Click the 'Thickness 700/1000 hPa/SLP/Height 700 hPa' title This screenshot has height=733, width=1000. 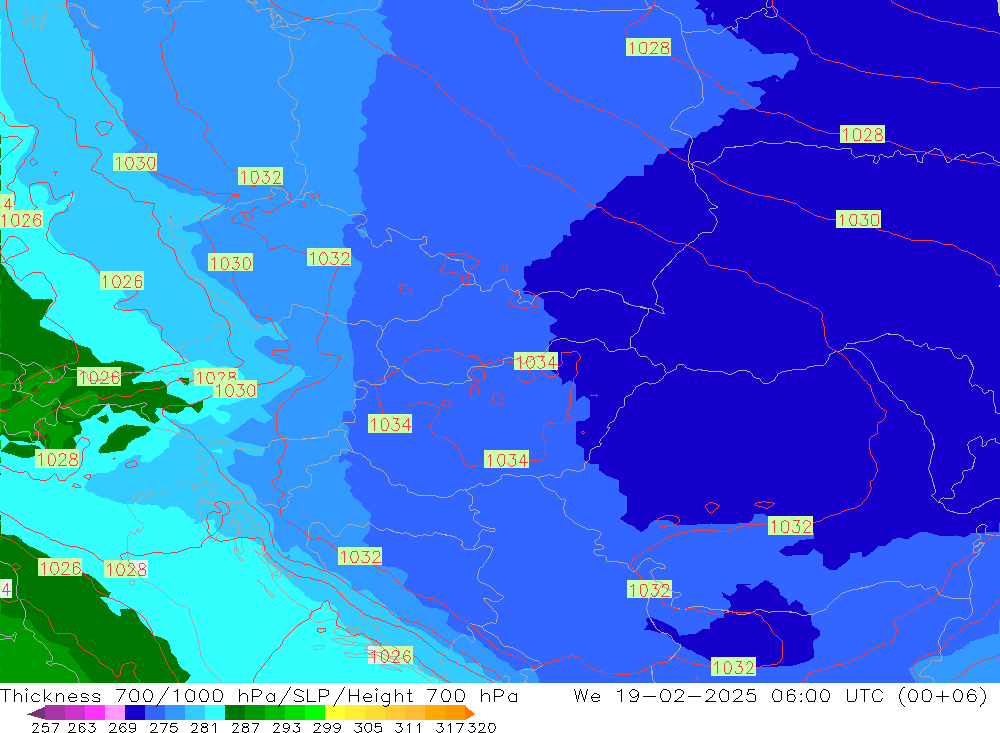point(259,695)
